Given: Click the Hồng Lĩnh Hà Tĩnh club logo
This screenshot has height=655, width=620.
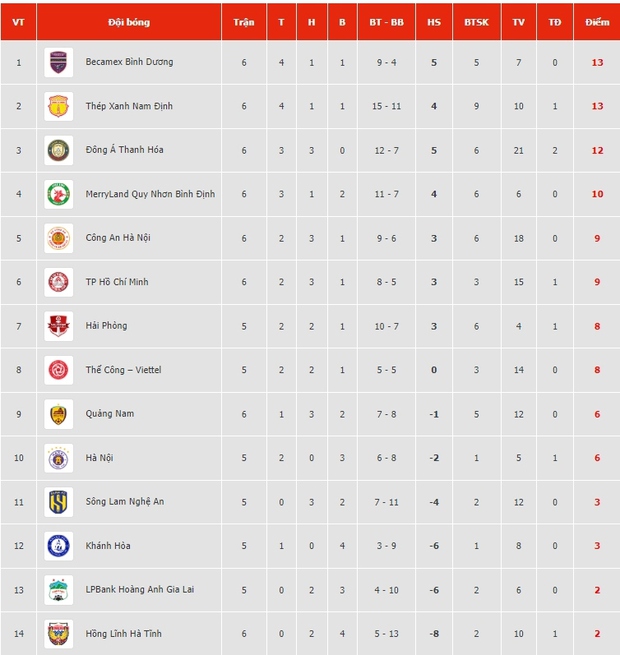Looking at the screenshot, I should (x=59, y=634).
